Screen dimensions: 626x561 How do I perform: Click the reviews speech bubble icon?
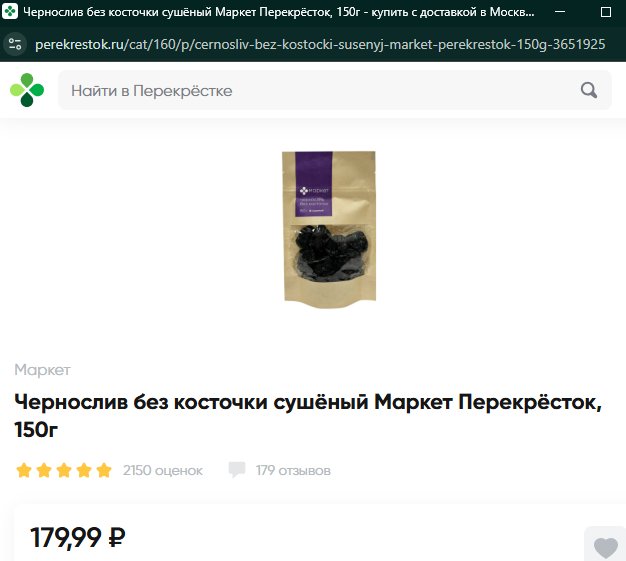coord(237,469)
